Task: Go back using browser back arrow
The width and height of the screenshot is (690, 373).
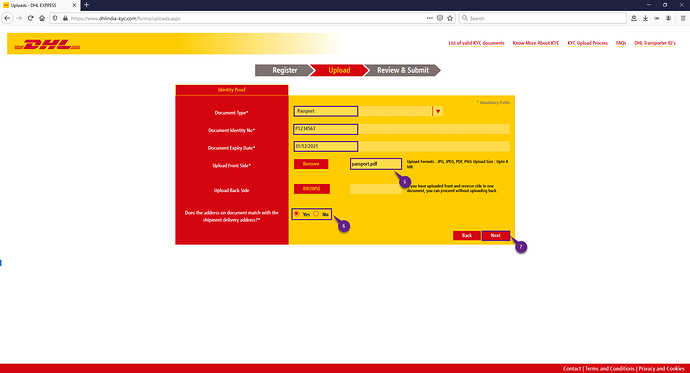Action: [7, 18]
